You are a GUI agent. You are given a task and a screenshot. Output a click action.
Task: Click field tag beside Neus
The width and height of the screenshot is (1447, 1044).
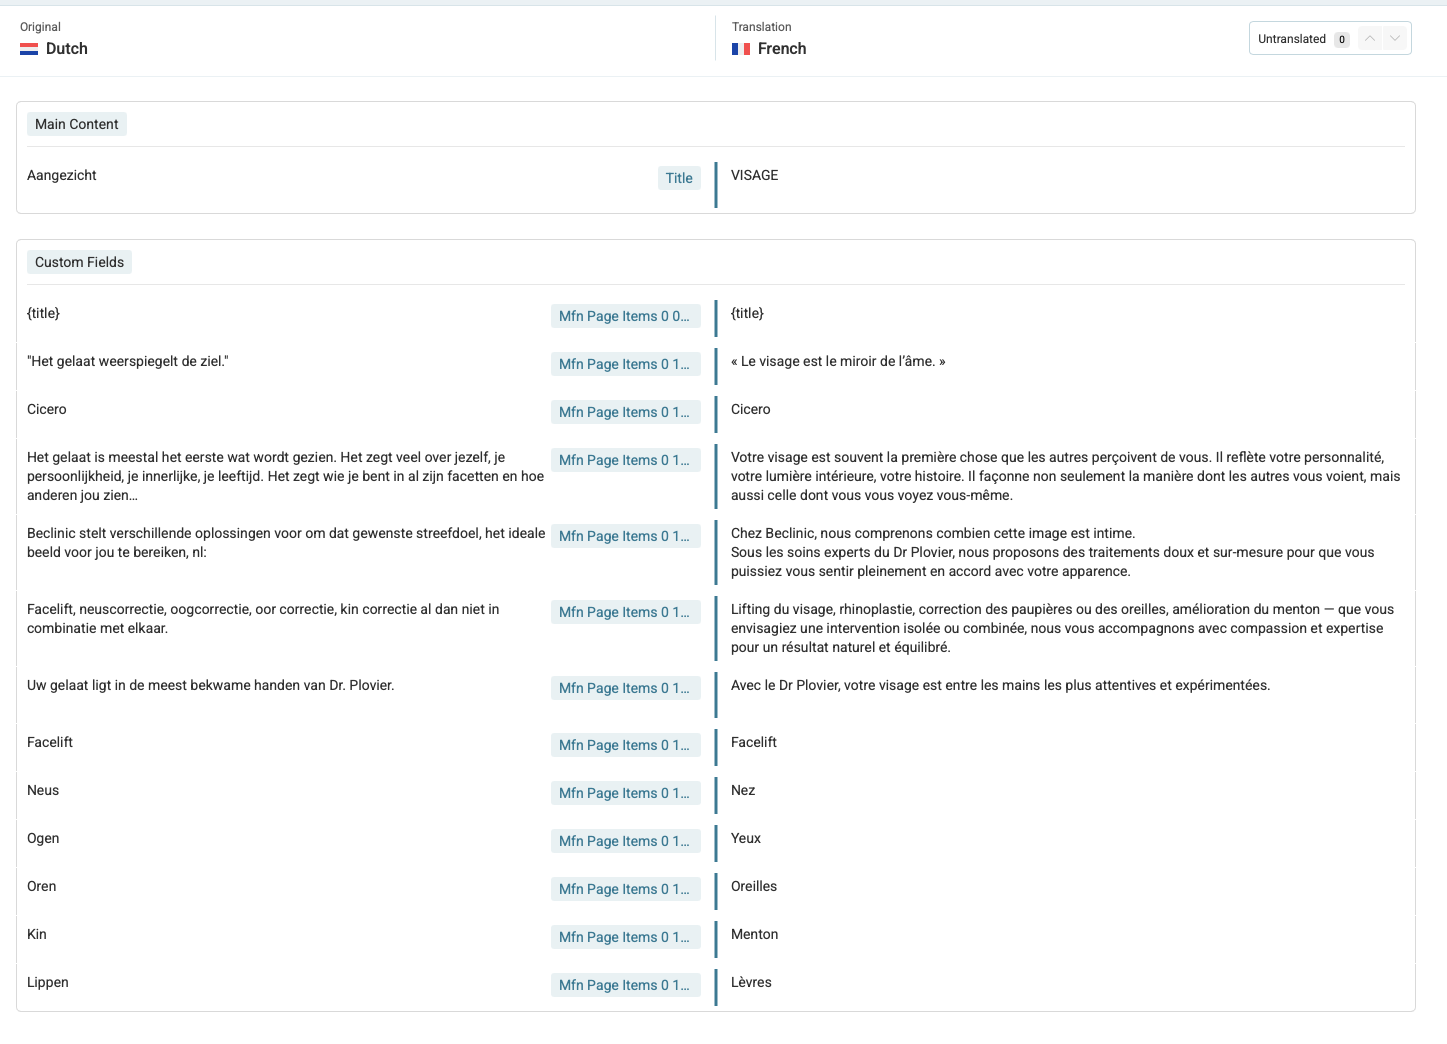[626, 793]
